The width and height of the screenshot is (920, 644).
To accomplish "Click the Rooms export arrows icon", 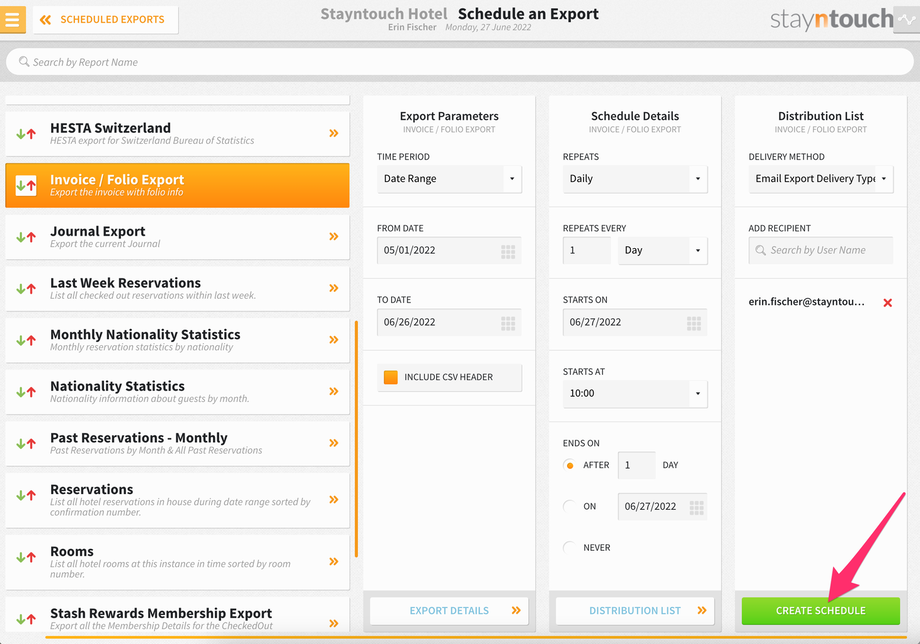I will pos(26,557).
